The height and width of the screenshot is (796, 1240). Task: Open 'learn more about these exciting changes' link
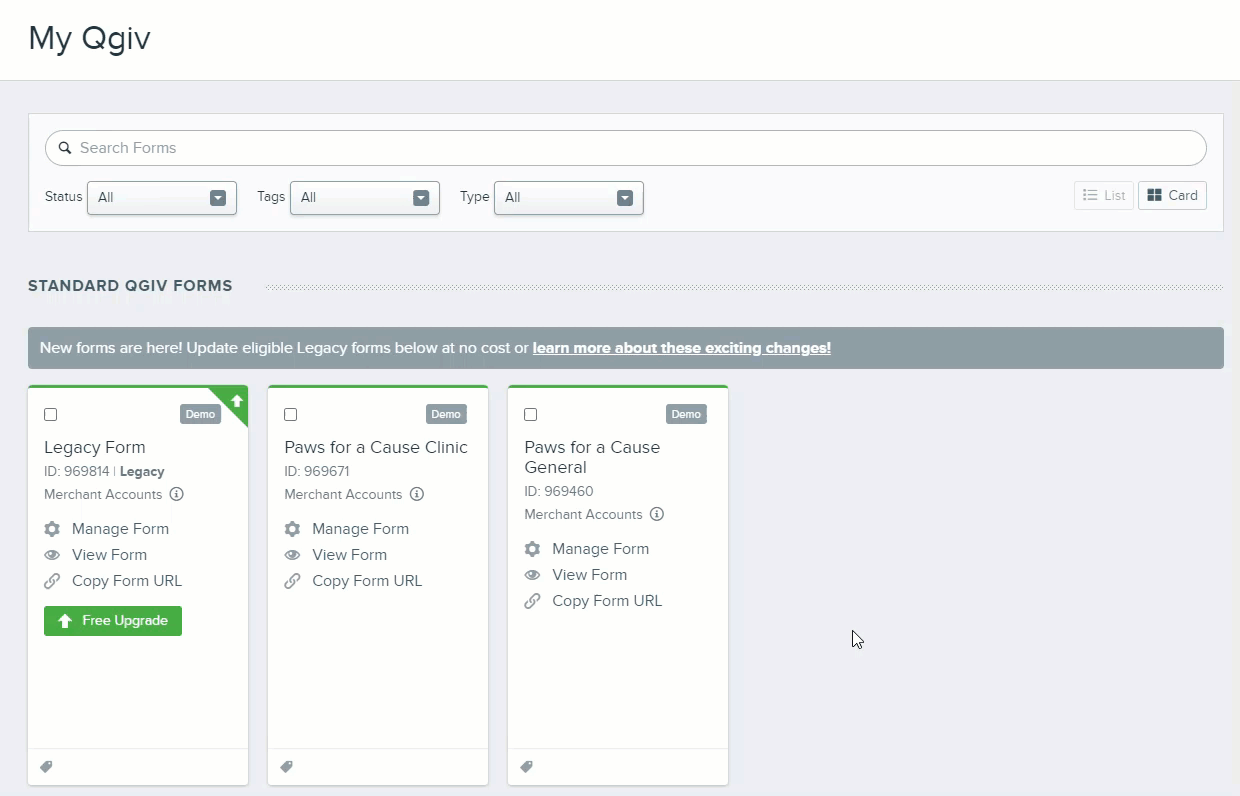pyautogui.click(x=682, y=348)
